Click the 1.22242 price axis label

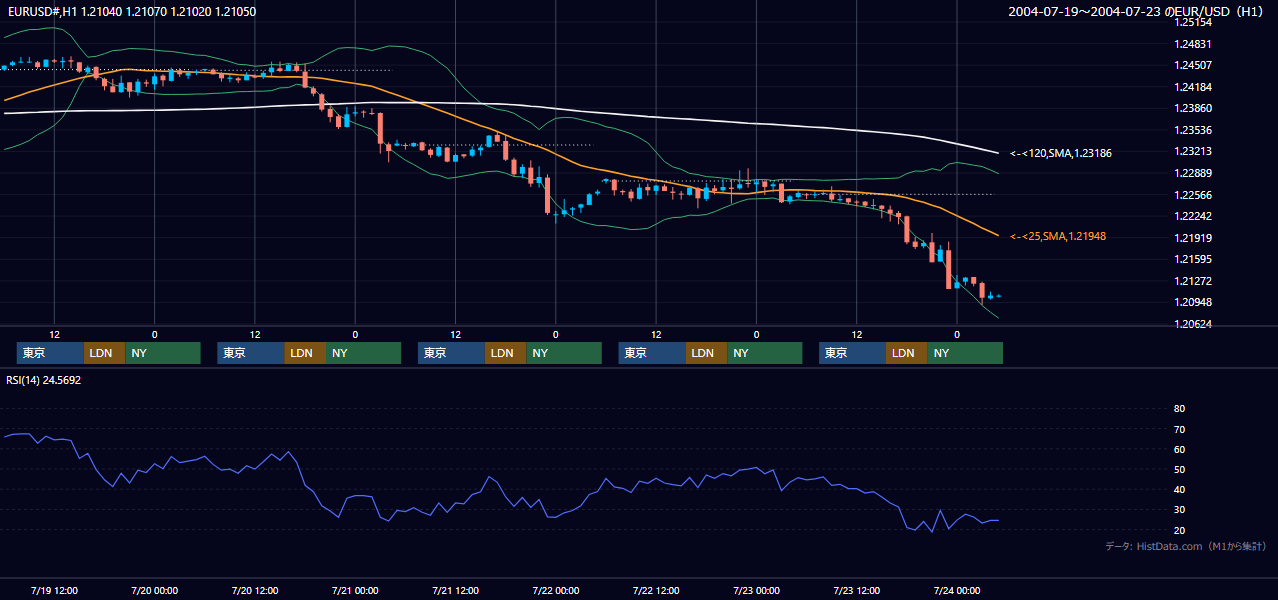tap(1192, 216)
